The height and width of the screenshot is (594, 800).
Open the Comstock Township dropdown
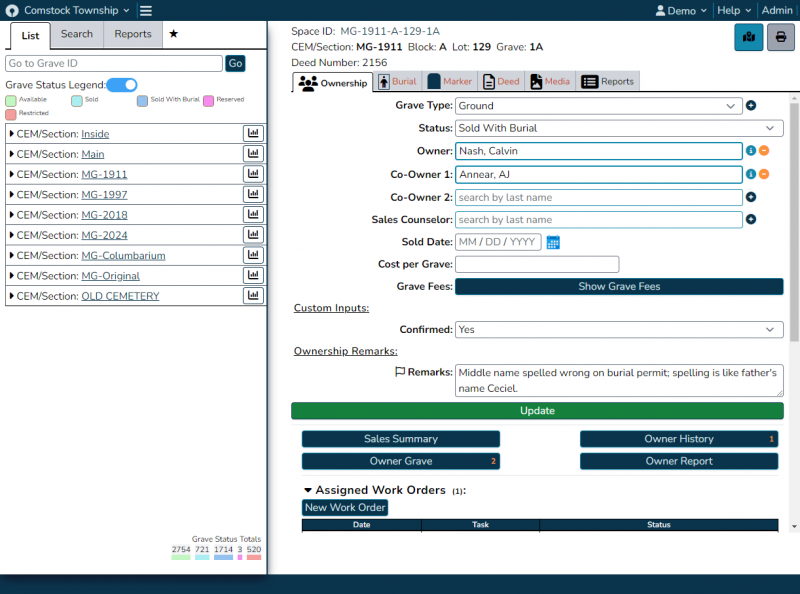pos(77,10)
